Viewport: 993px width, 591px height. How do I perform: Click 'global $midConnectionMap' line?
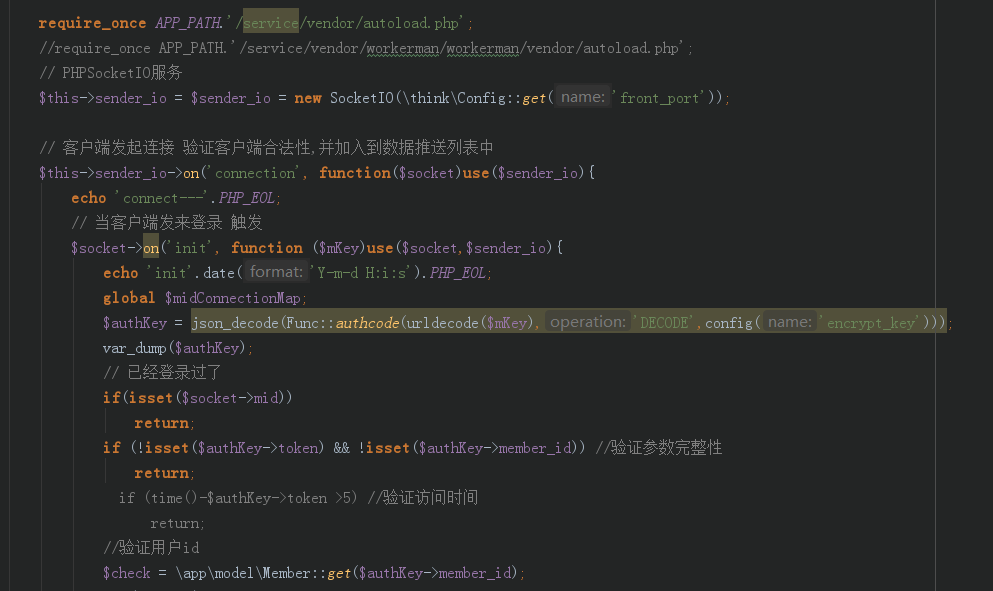click(x=205, y=298)
